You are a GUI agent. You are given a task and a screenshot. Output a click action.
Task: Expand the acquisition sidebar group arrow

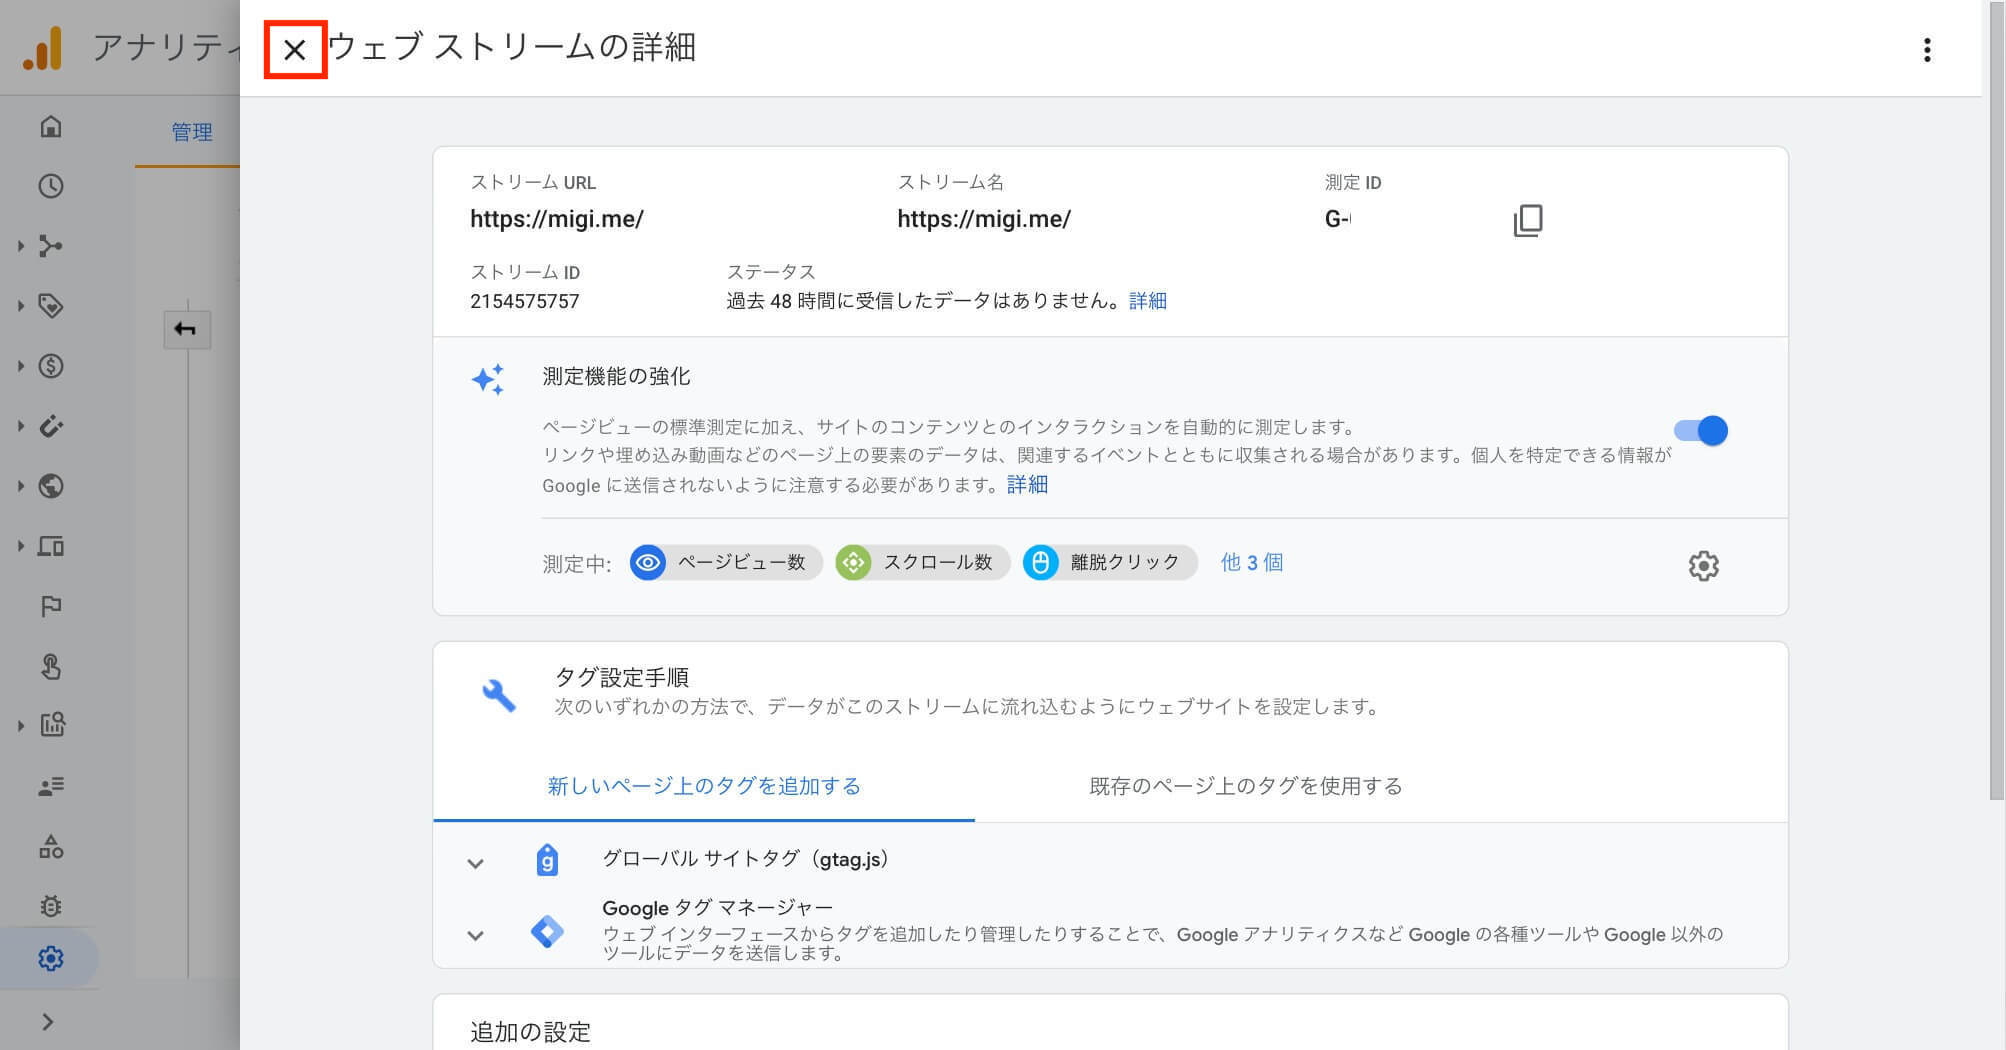coord(20,246)
